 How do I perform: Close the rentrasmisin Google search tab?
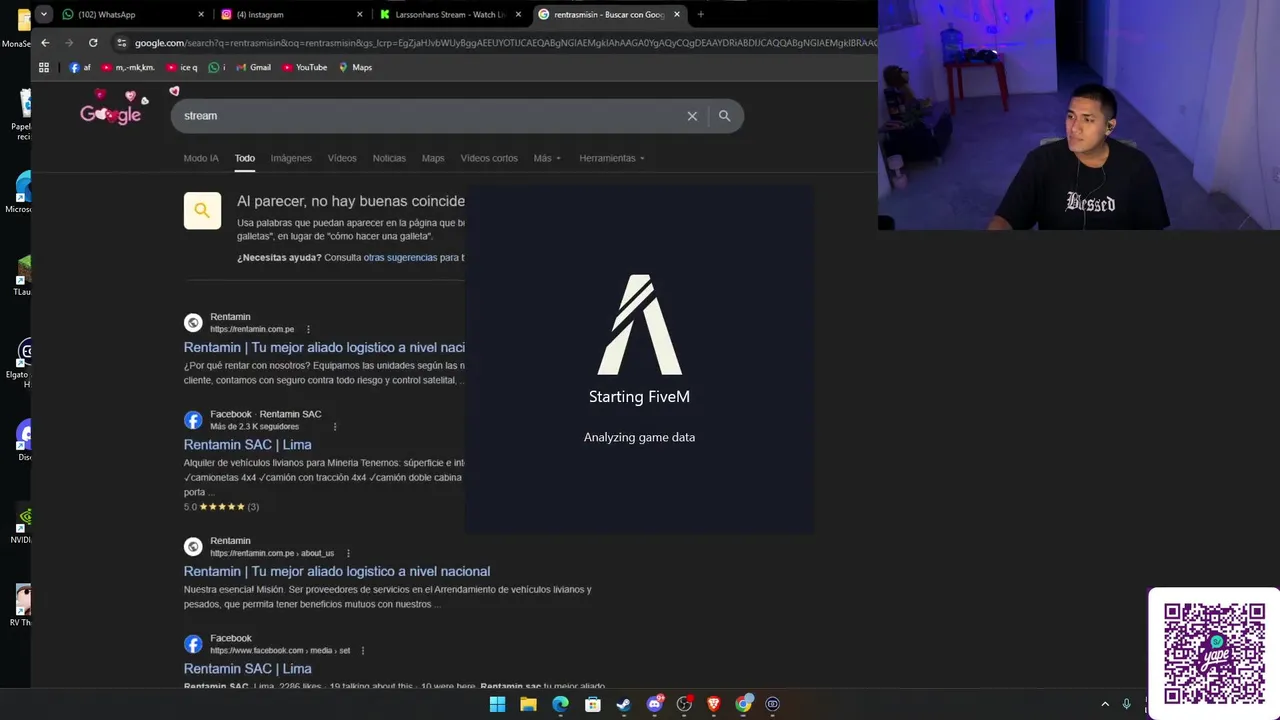pos(677,14)
